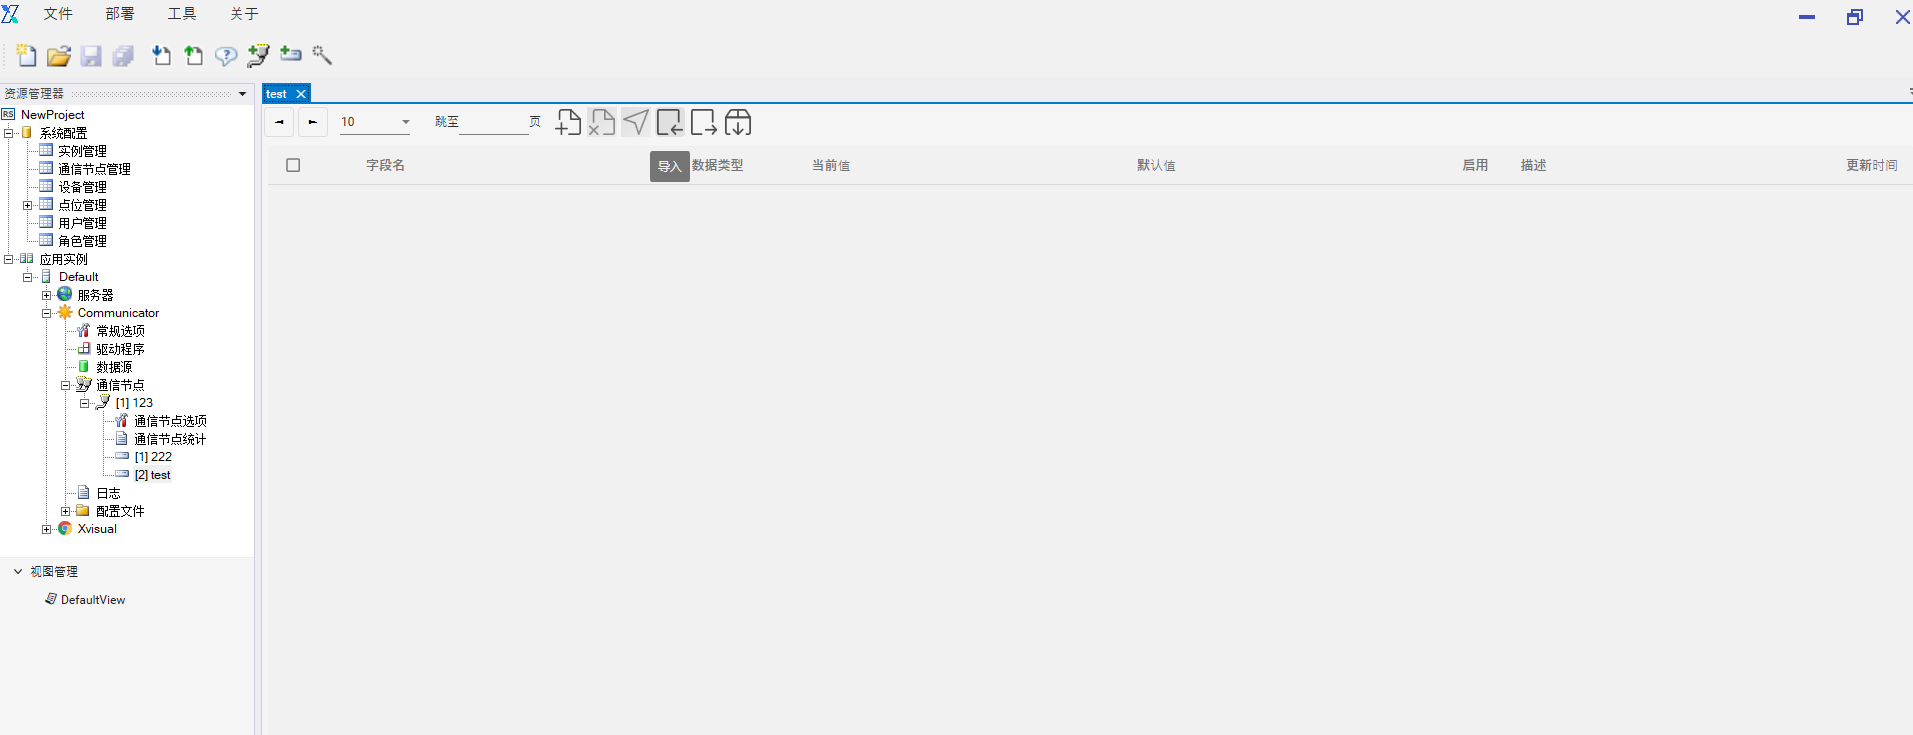Click the next page arrow button
1913x735 pixels.
coord(313,122)
